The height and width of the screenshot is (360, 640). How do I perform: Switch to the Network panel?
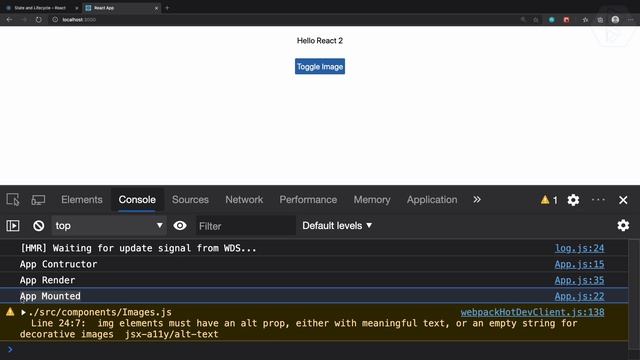(x=244, y=200)
